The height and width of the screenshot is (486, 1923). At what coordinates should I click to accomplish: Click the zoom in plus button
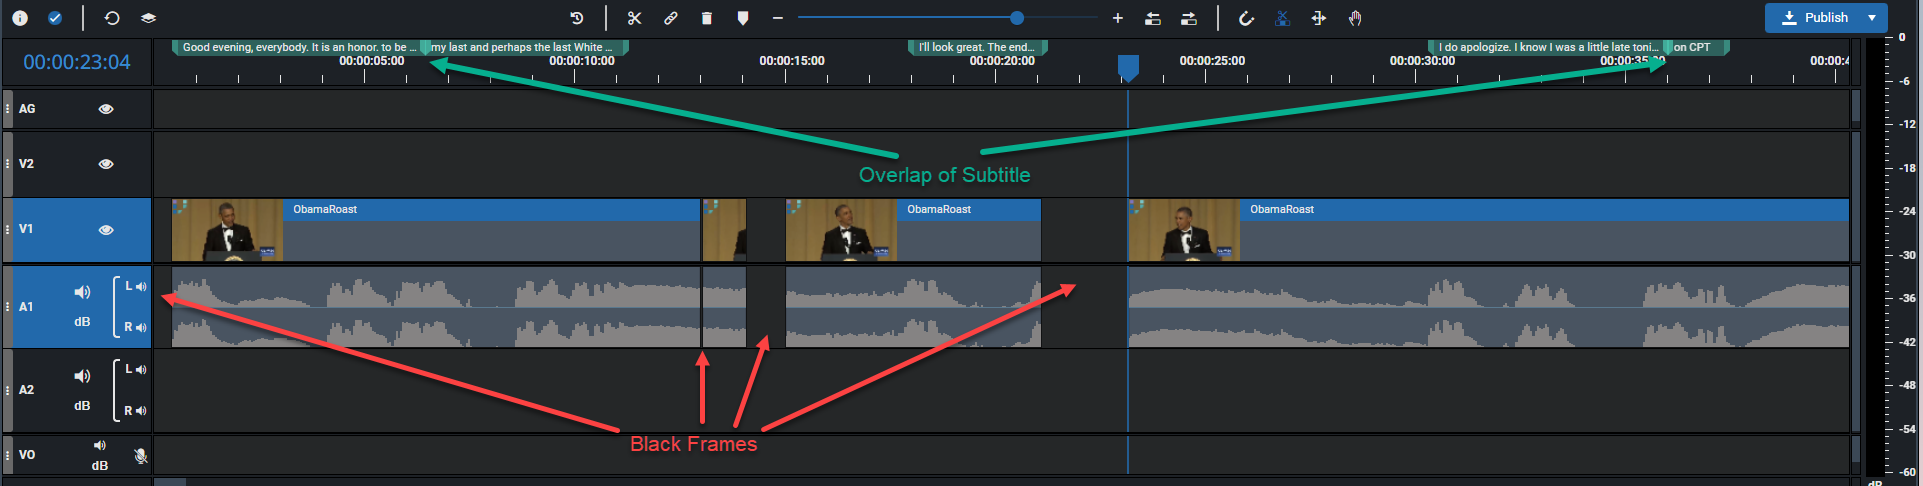pos(1117,18)
